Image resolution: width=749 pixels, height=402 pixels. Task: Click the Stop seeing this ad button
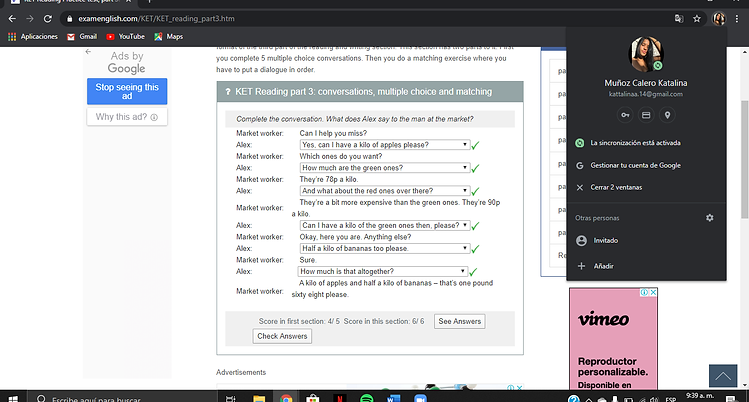coord(127,91)
